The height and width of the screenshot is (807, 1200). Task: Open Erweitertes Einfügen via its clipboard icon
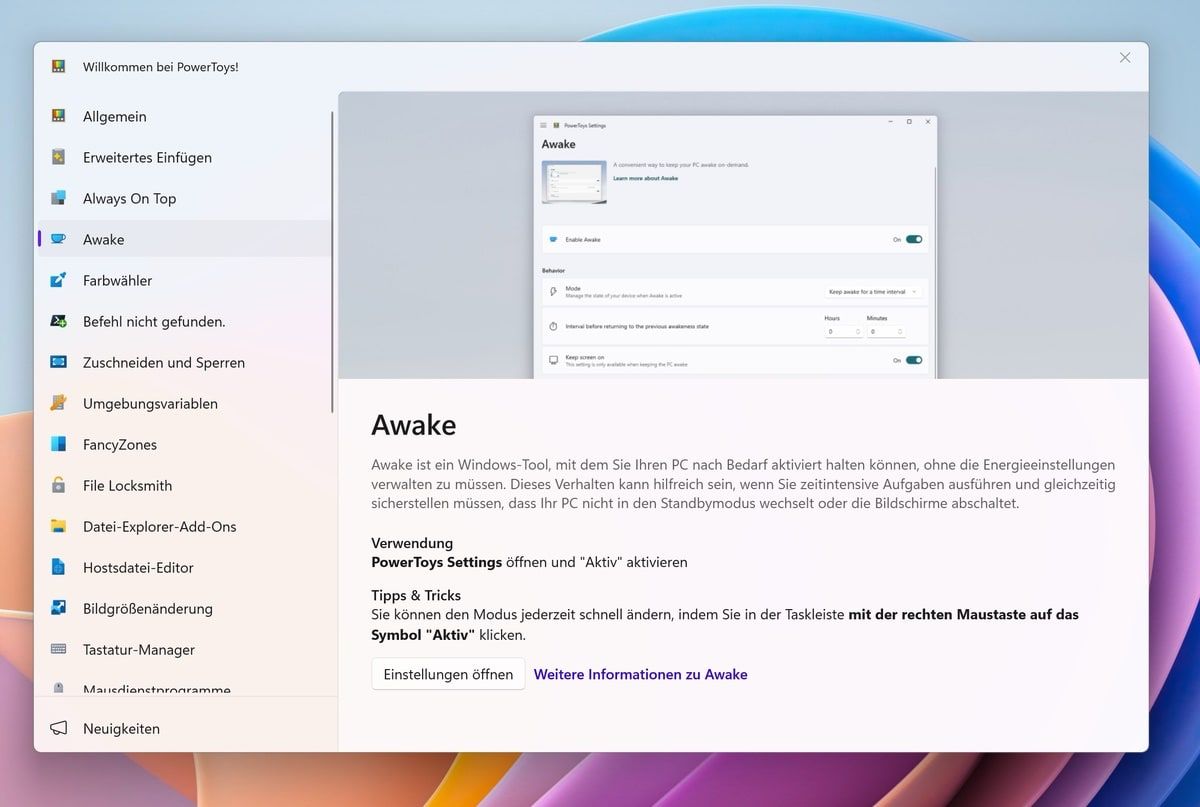tap(59, 157)
